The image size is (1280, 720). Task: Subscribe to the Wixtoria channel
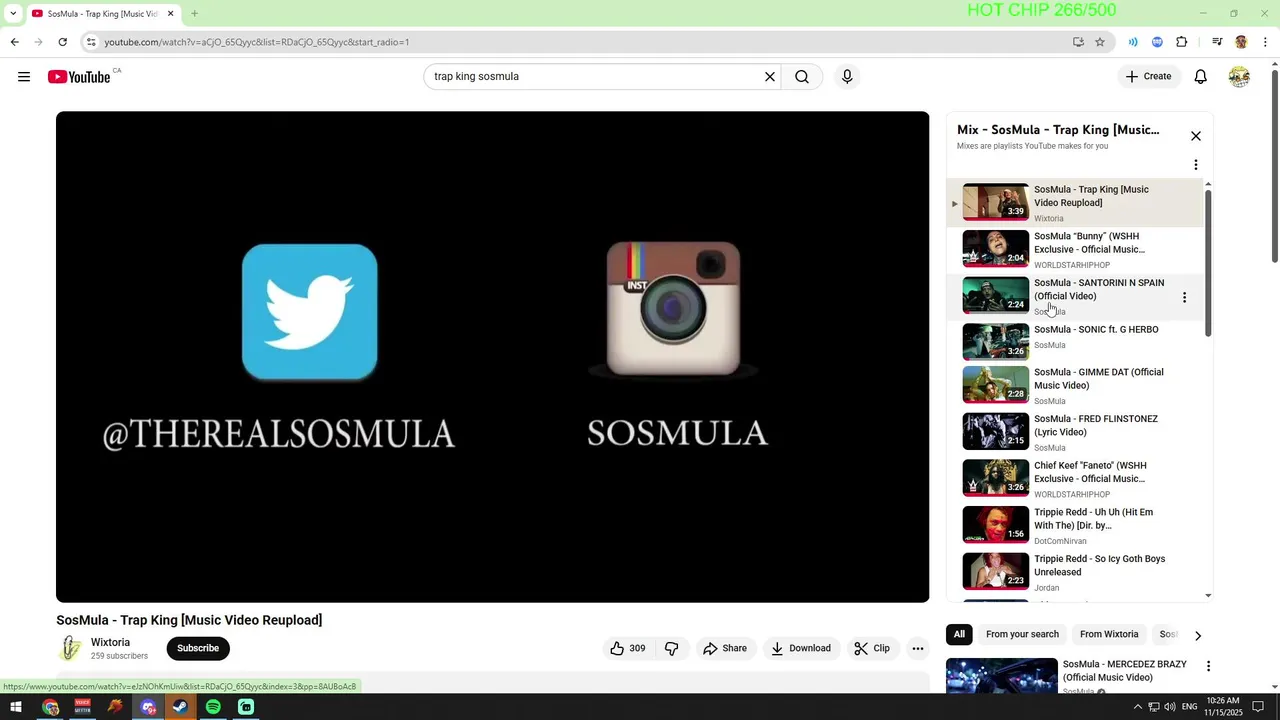coord(198,648)
